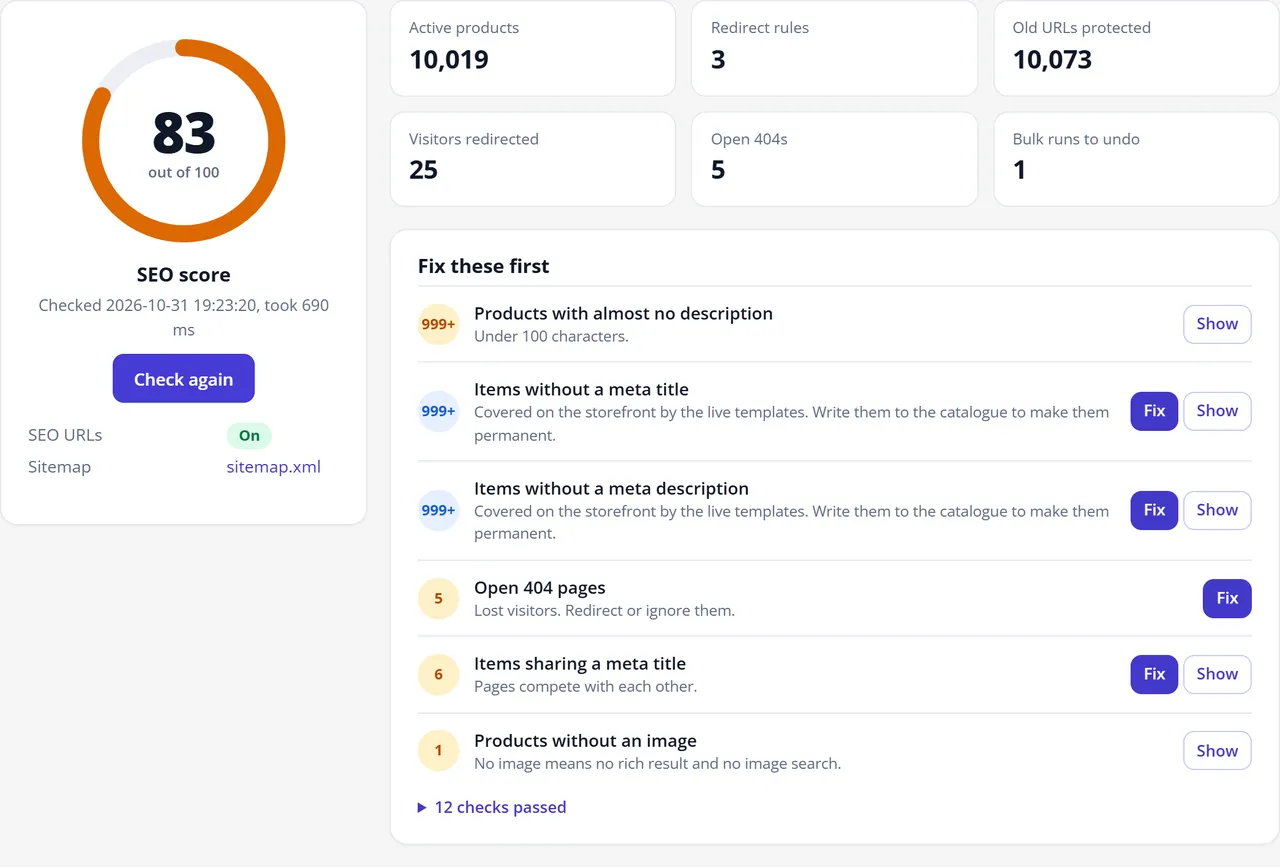Viewport: 1280px width, 868px height.
Task: Fix items without a meta title
Action: [1154, 411]
